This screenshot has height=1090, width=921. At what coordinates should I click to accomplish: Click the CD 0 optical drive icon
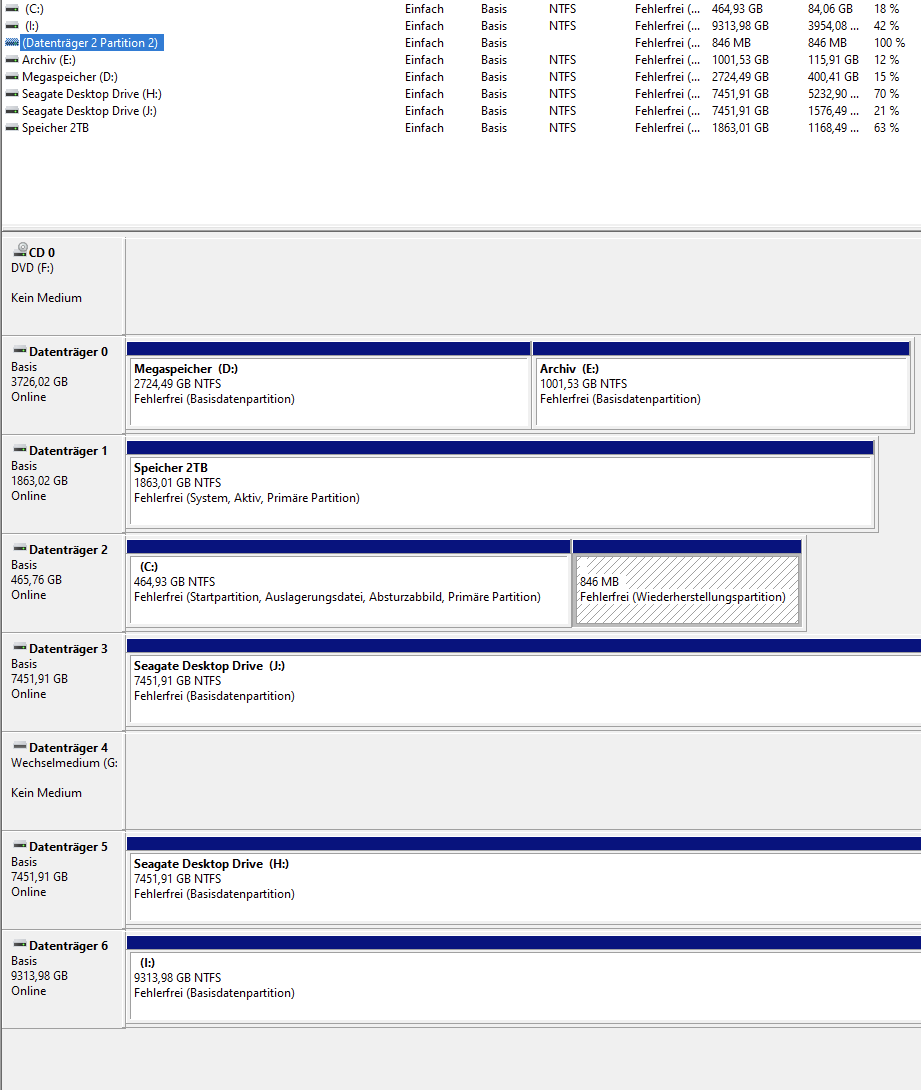[20, 250]
